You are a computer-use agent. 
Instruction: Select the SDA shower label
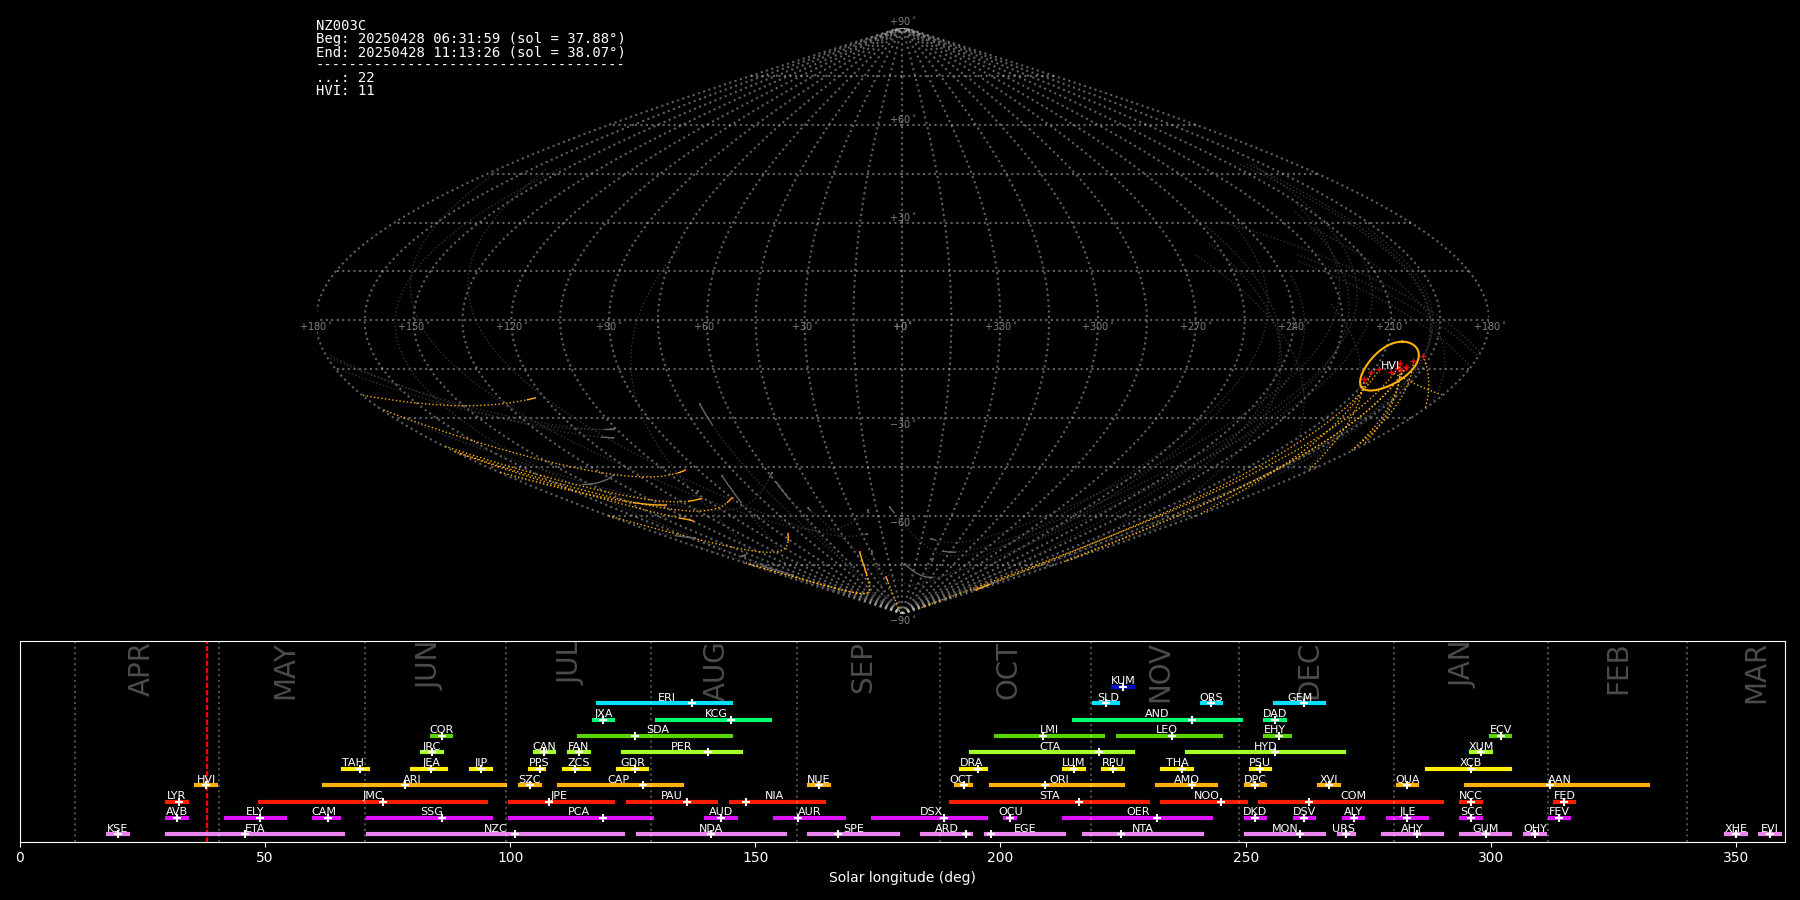point(658,730)
